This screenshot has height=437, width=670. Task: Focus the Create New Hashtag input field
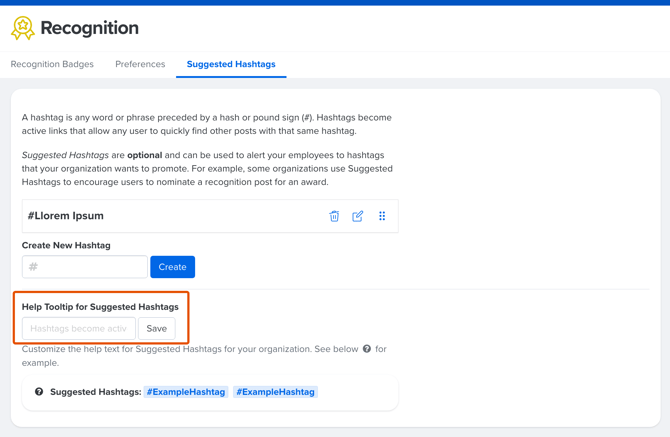[85, 267]
